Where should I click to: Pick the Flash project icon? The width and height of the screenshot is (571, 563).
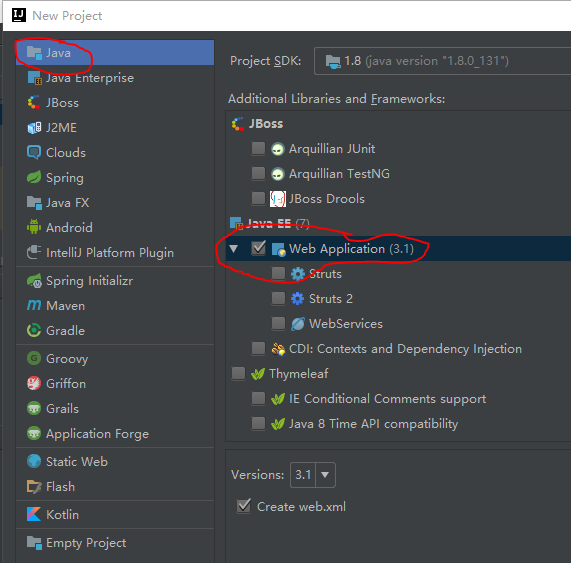tap(34, 487)
